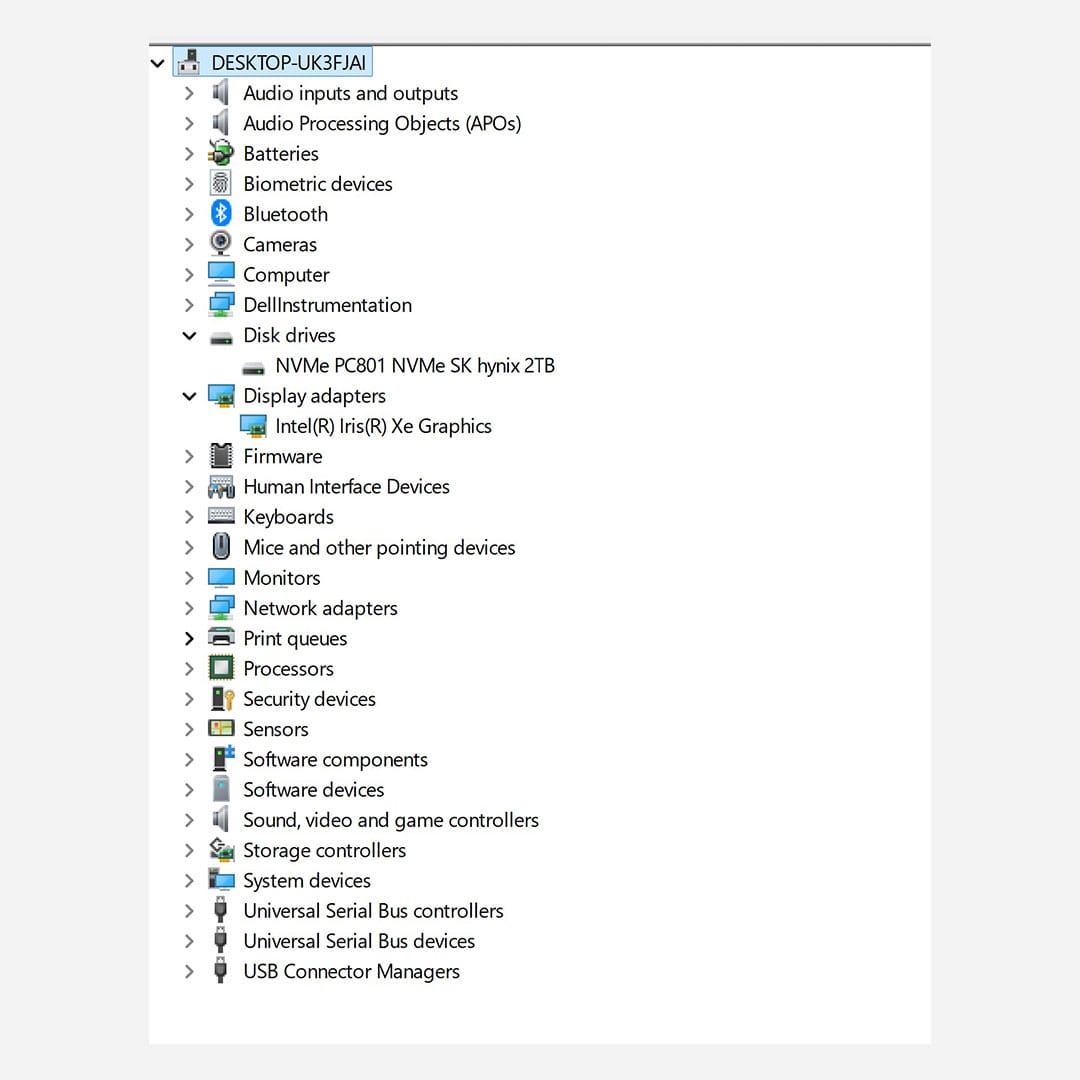Click the Keyboards category icon
The image size is (1080, 1080).
coord(221,517)
